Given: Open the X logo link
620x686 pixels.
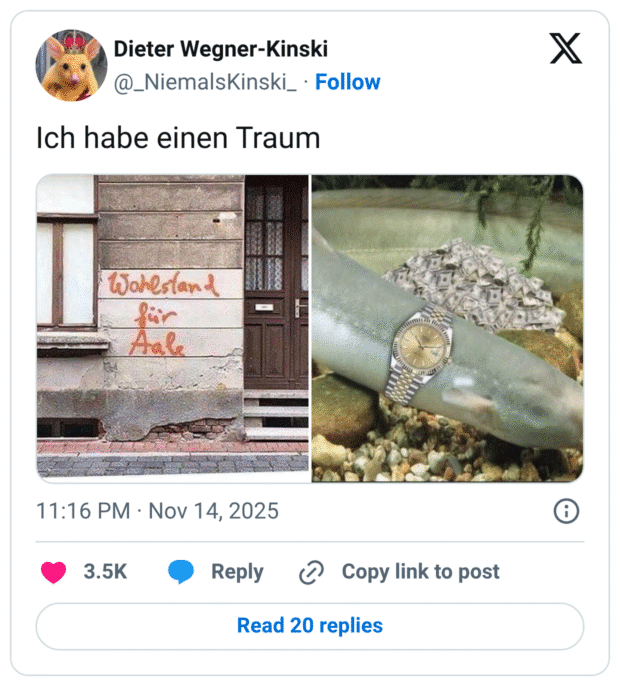Looking at the screenshot, I should (x=566, y=48).
